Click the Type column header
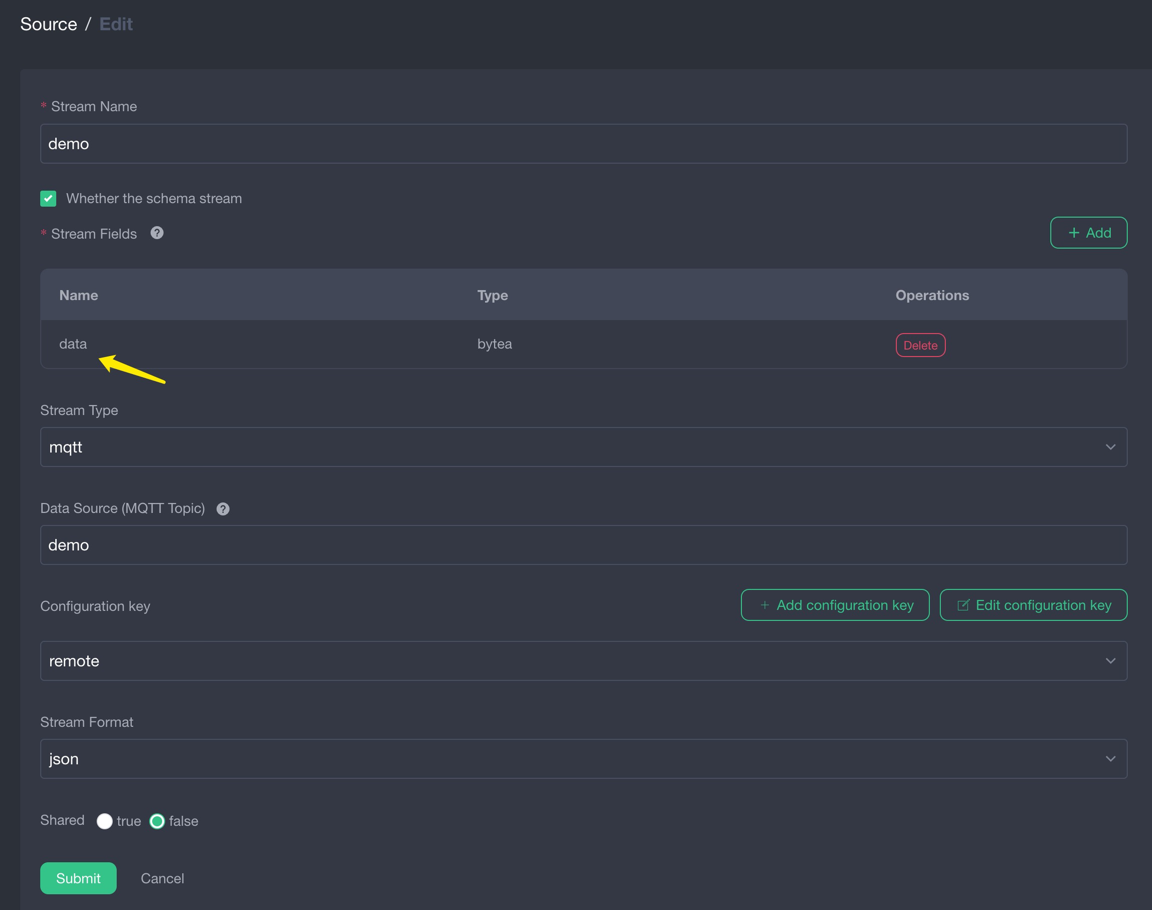Viewport: 1152px width, 910px height. coord(492,295)
